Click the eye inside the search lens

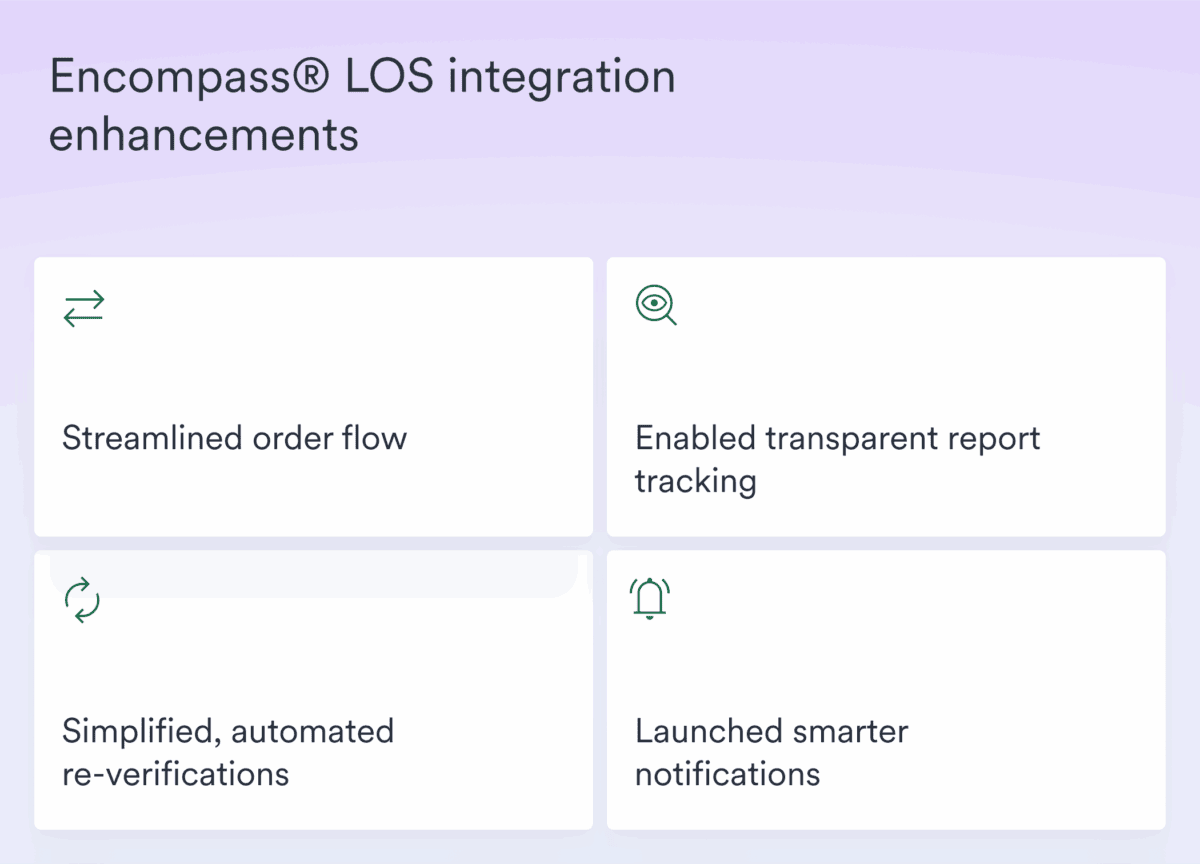[652, 302]
